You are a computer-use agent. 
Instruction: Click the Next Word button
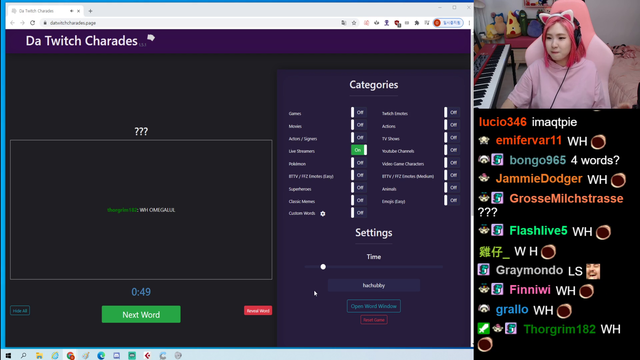141,314
